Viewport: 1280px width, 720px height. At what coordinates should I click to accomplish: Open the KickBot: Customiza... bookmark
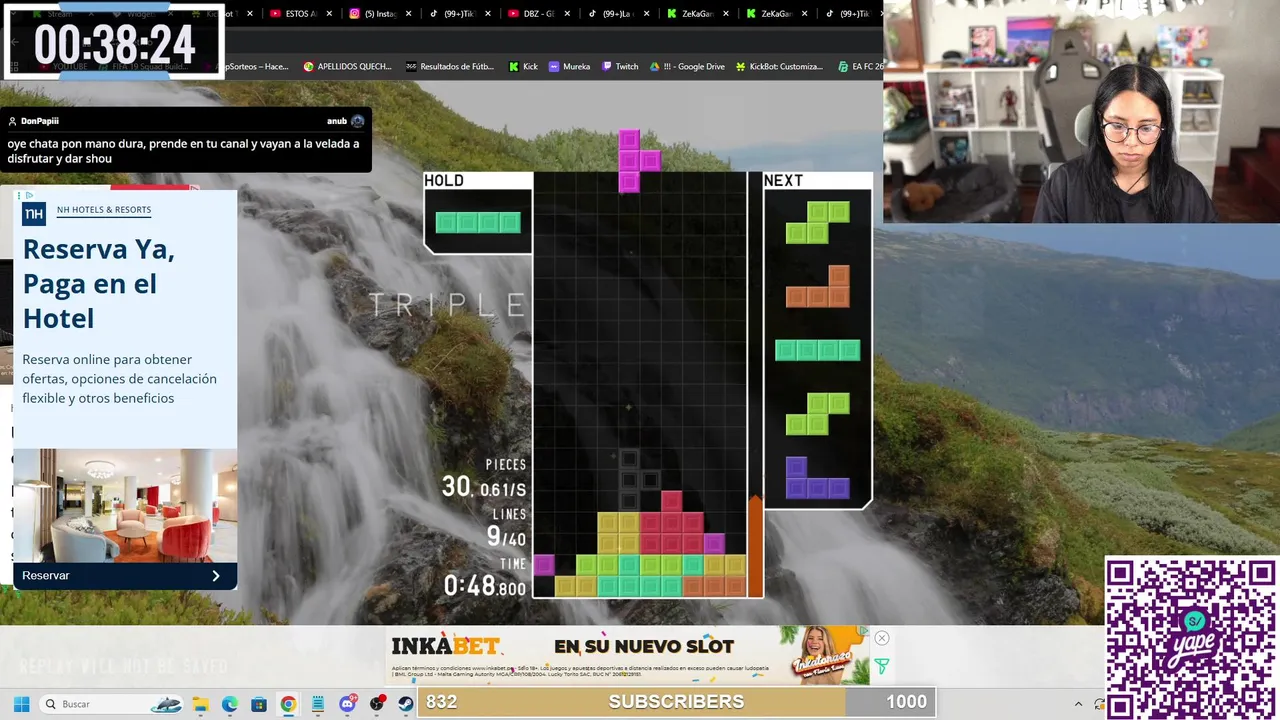point(779,66)
